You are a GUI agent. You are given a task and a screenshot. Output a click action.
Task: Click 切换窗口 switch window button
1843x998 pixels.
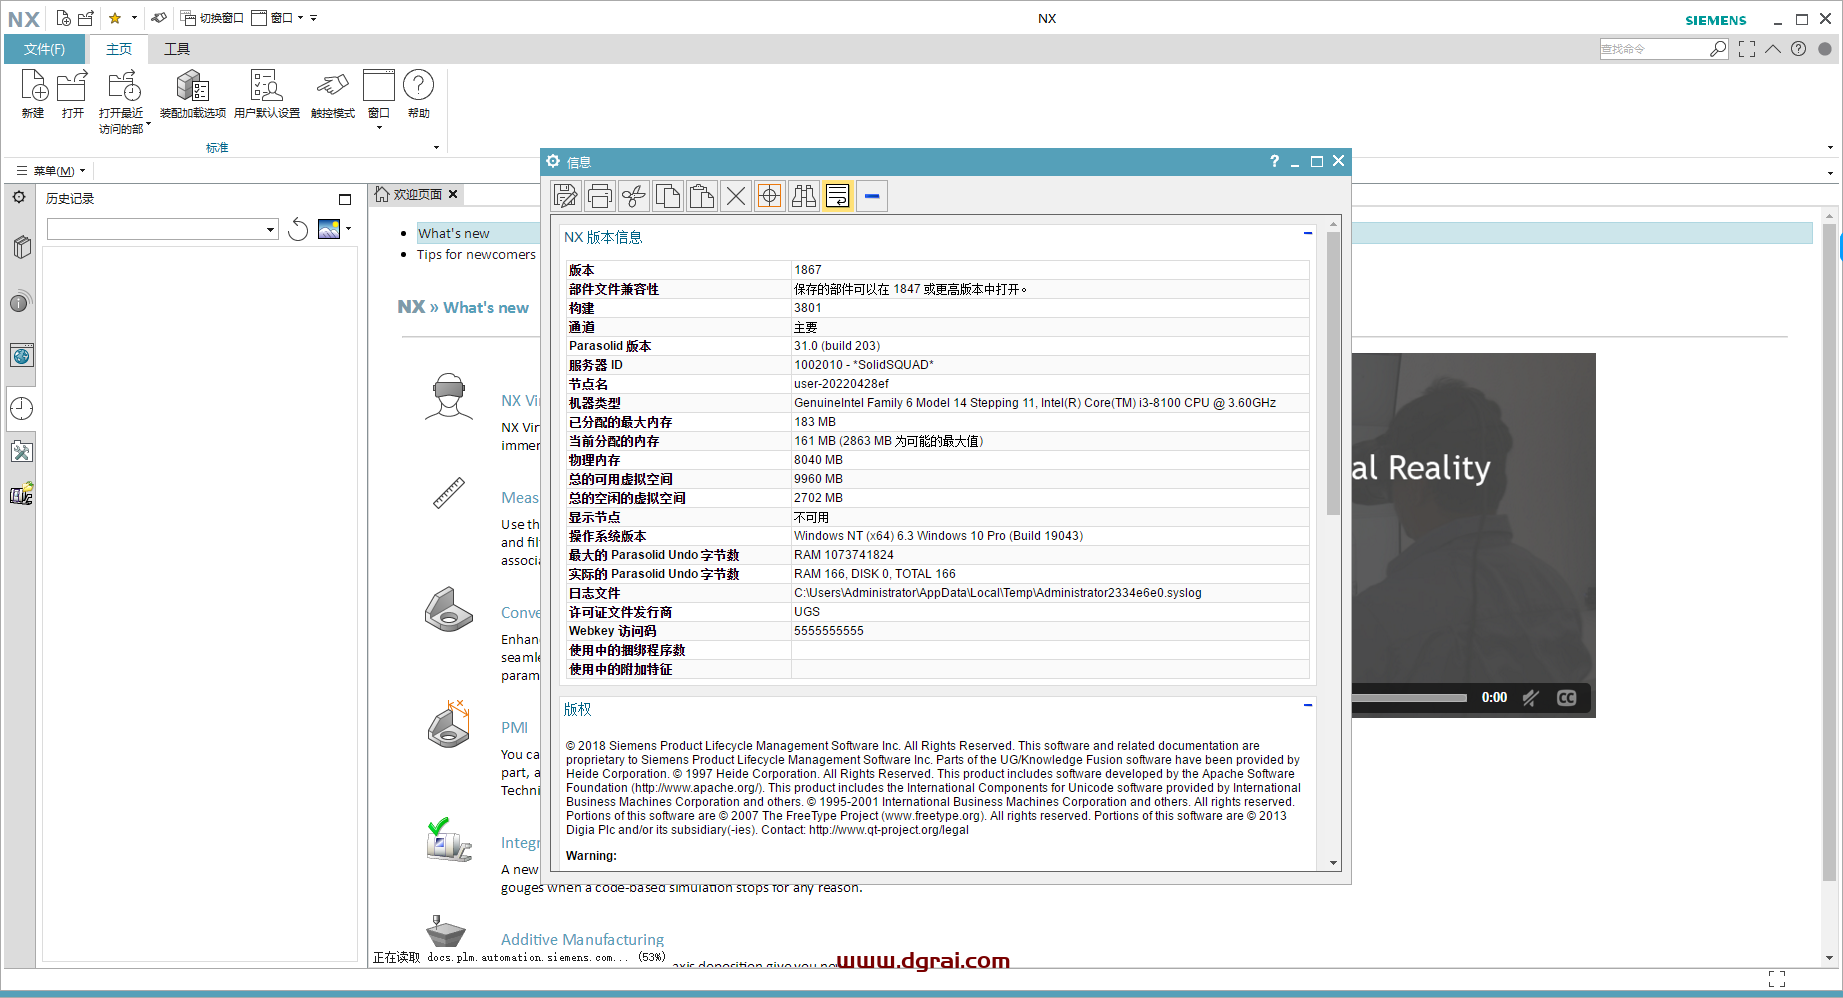click(212, 18)
